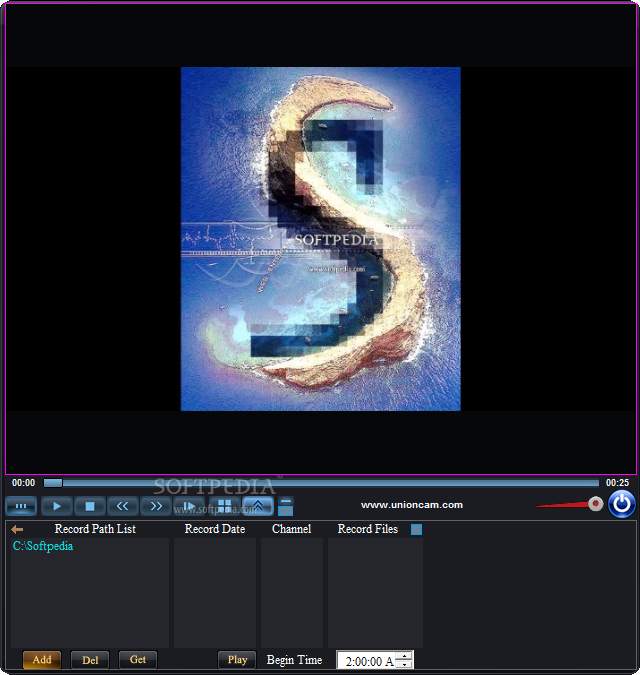The width and height of the screenshot is (640, 675).
Task: Click the video display showing the island
Action: [321, 239]
